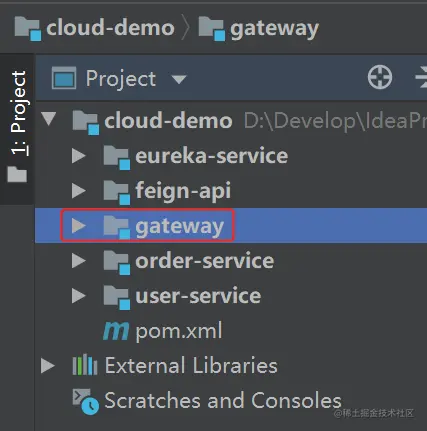This screenshot has width=427, height=431.
Task: Select the order-service module label
Action: click(205, 261)
